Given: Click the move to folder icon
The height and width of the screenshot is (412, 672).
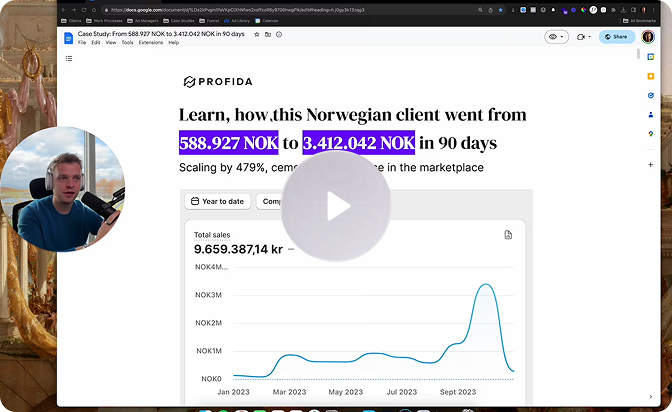Looking at the screenshot, I should [x=268, y=34].
